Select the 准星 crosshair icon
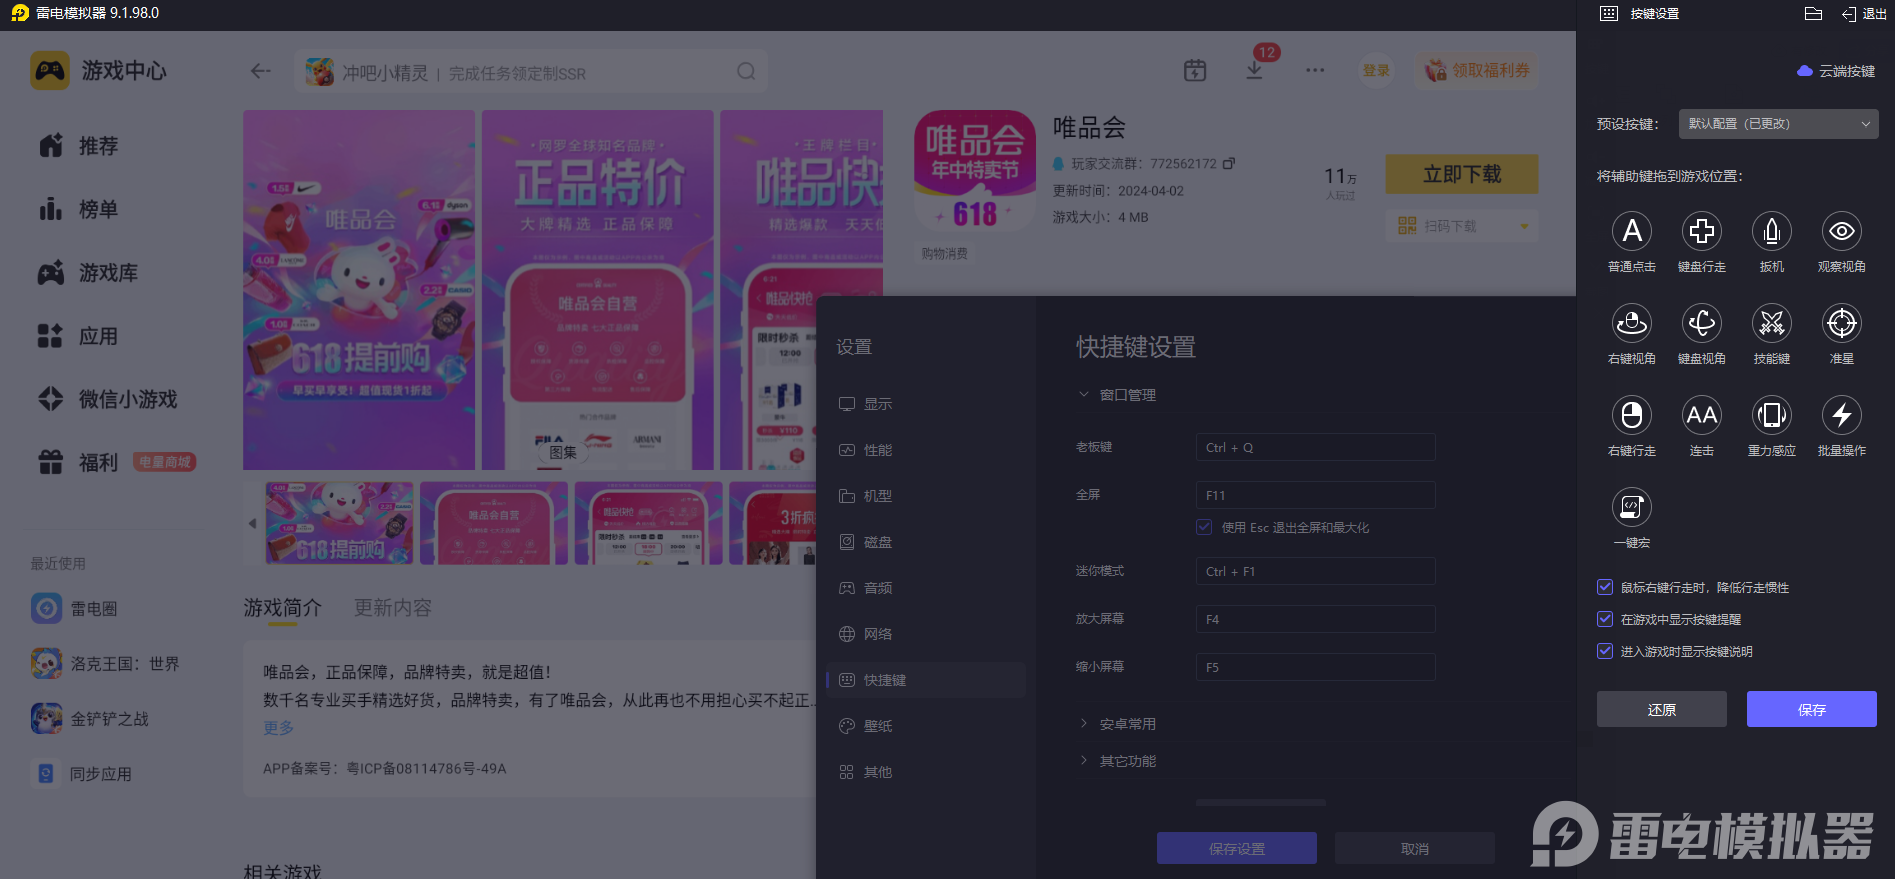 pyautogui.click(x=1842, y=324)
